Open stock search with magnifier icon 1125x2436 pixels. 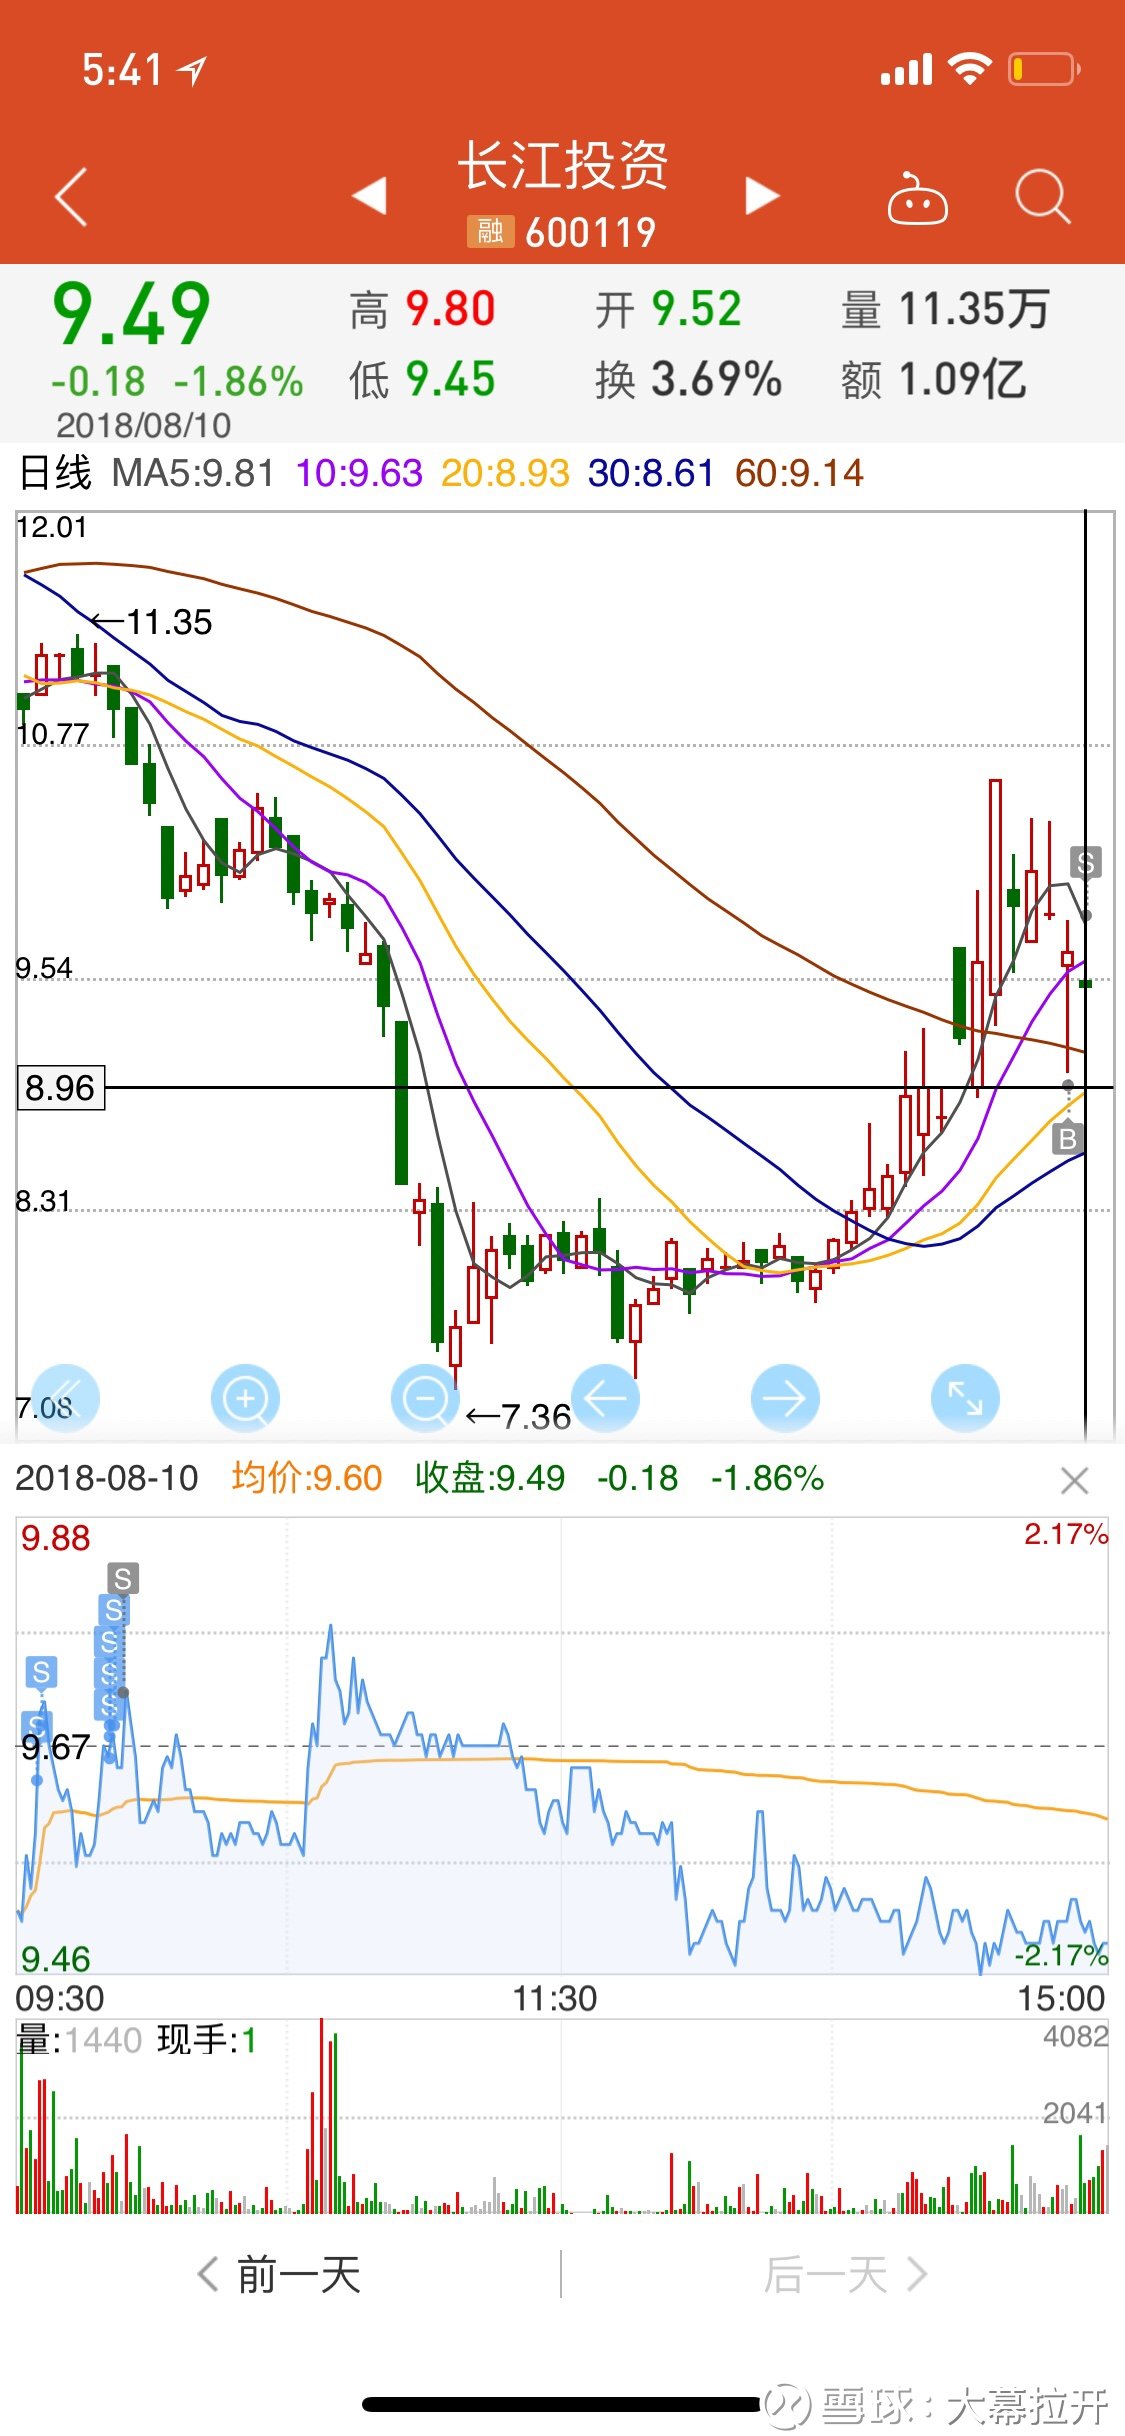point(1043,196)
